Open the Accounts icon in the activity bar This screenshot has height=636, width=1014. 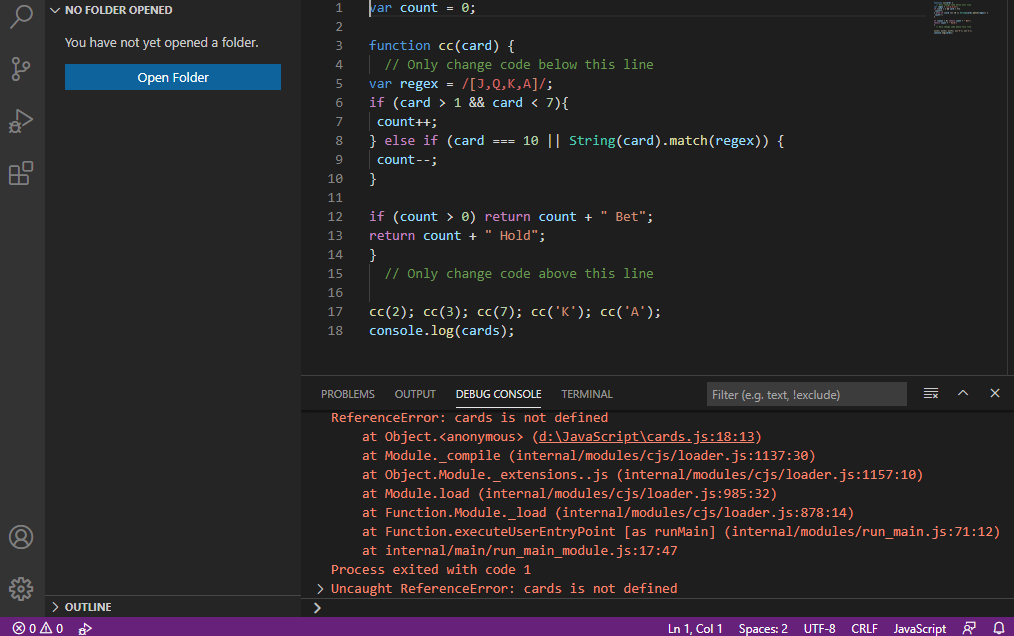click(x=21, y=537)
